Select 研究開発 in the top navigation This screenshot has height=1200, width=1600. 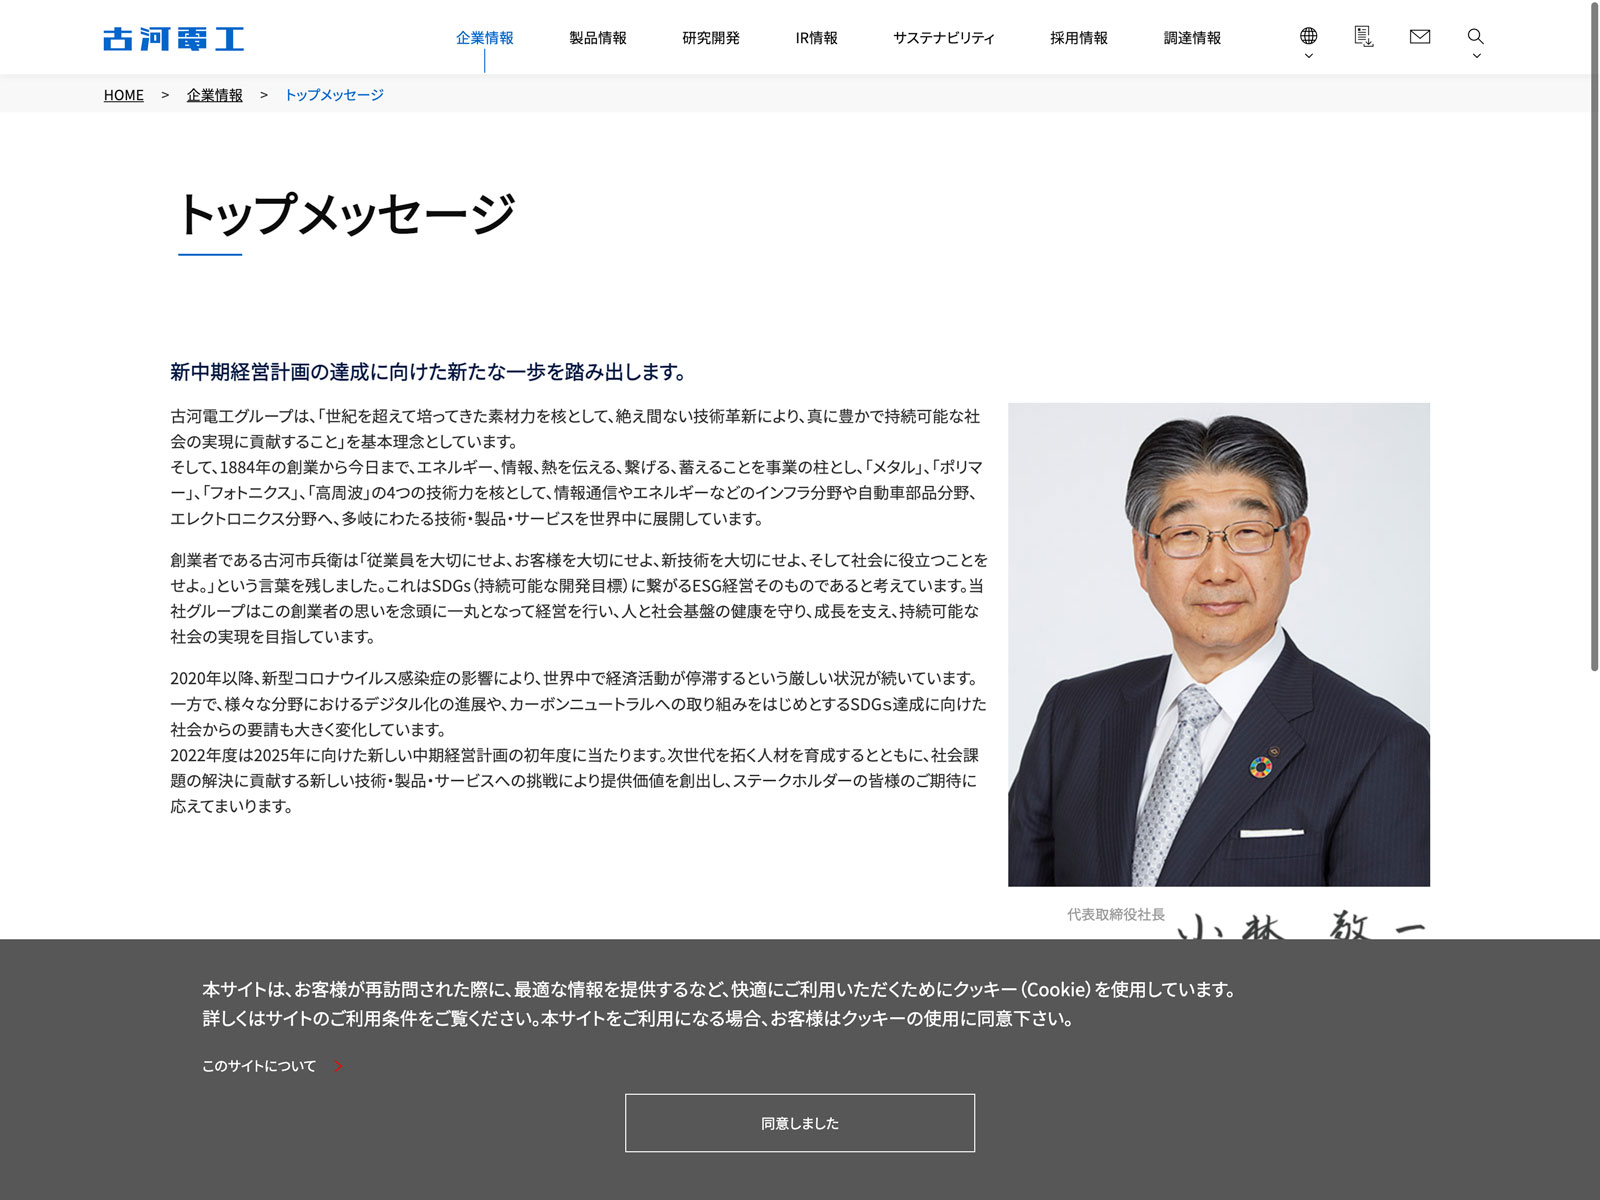[x=710, y=38]
